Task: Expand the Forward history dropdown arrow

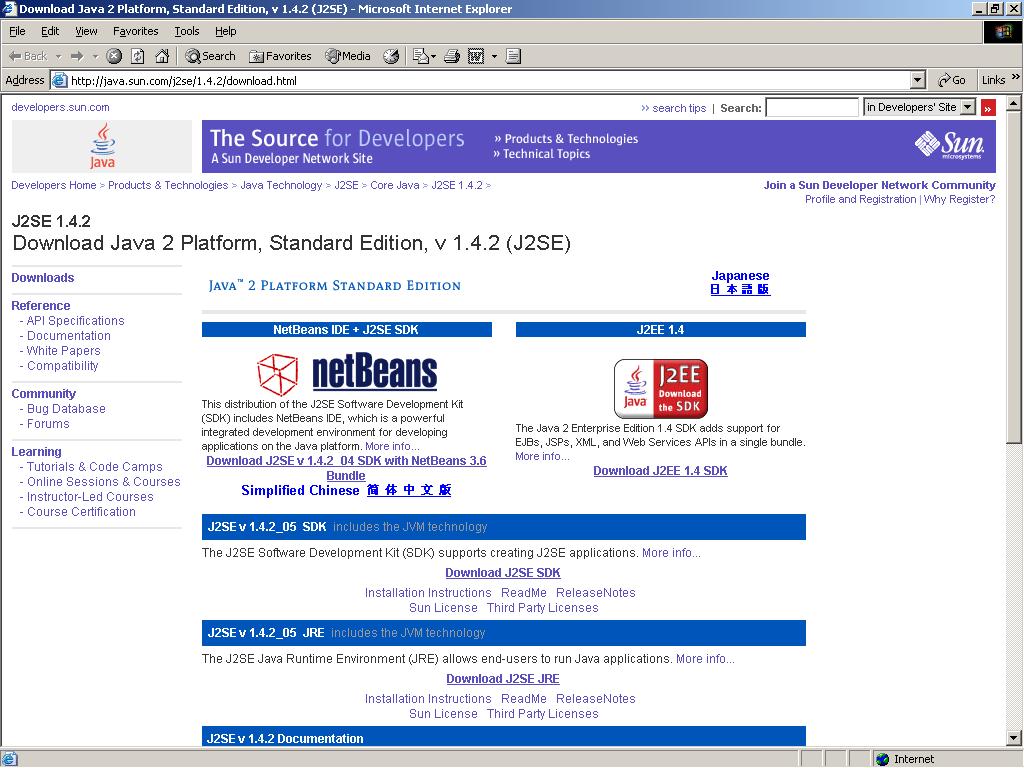Action: (x=95, y=56)
